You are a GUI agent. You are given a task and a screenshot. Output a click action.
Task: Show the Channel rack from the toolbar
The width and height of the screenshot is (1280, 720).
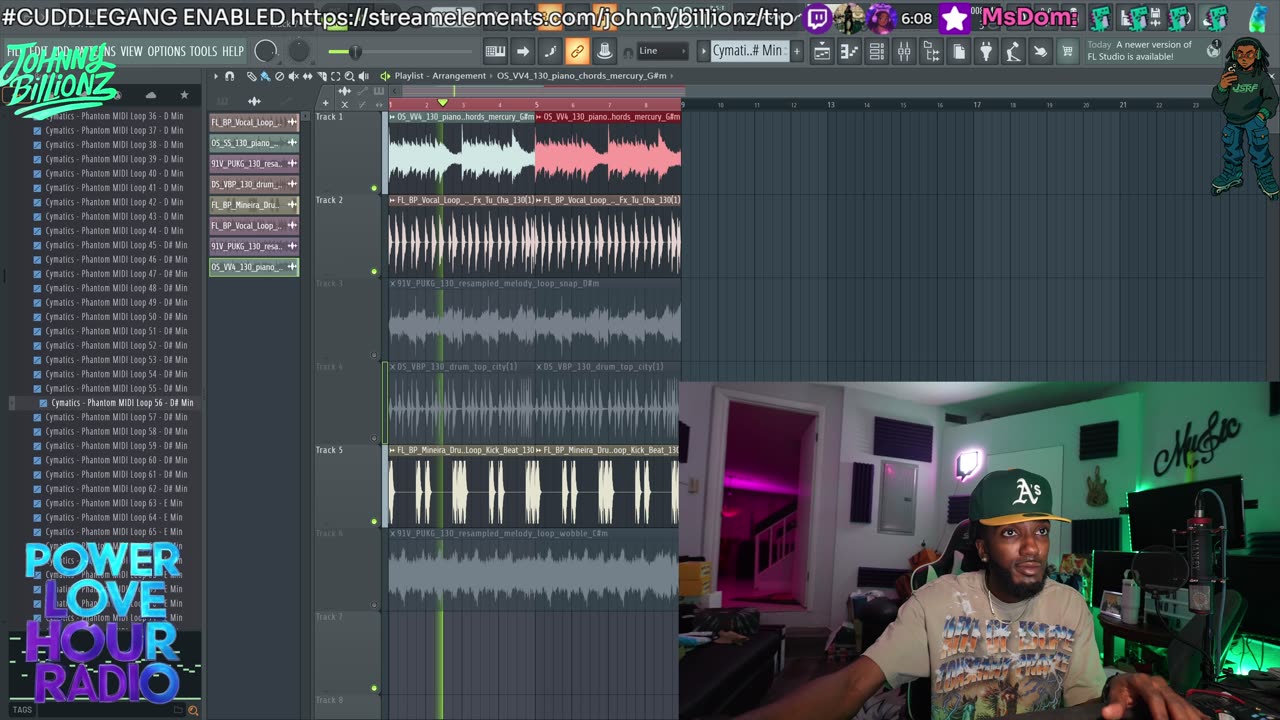point(876,52)
